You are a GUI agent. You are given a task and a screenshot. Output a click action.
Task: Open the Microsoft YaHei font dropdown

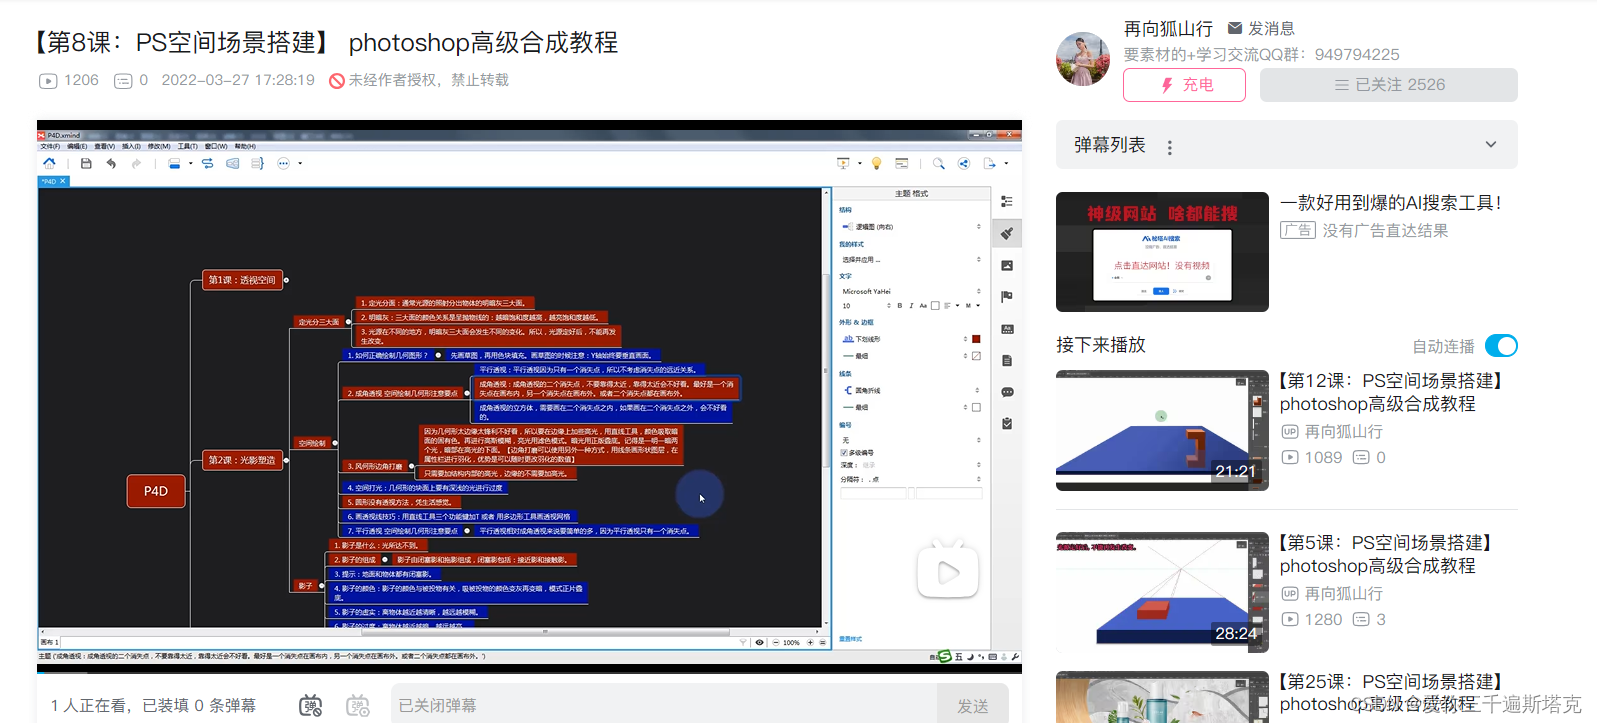[x=911, y=292]
